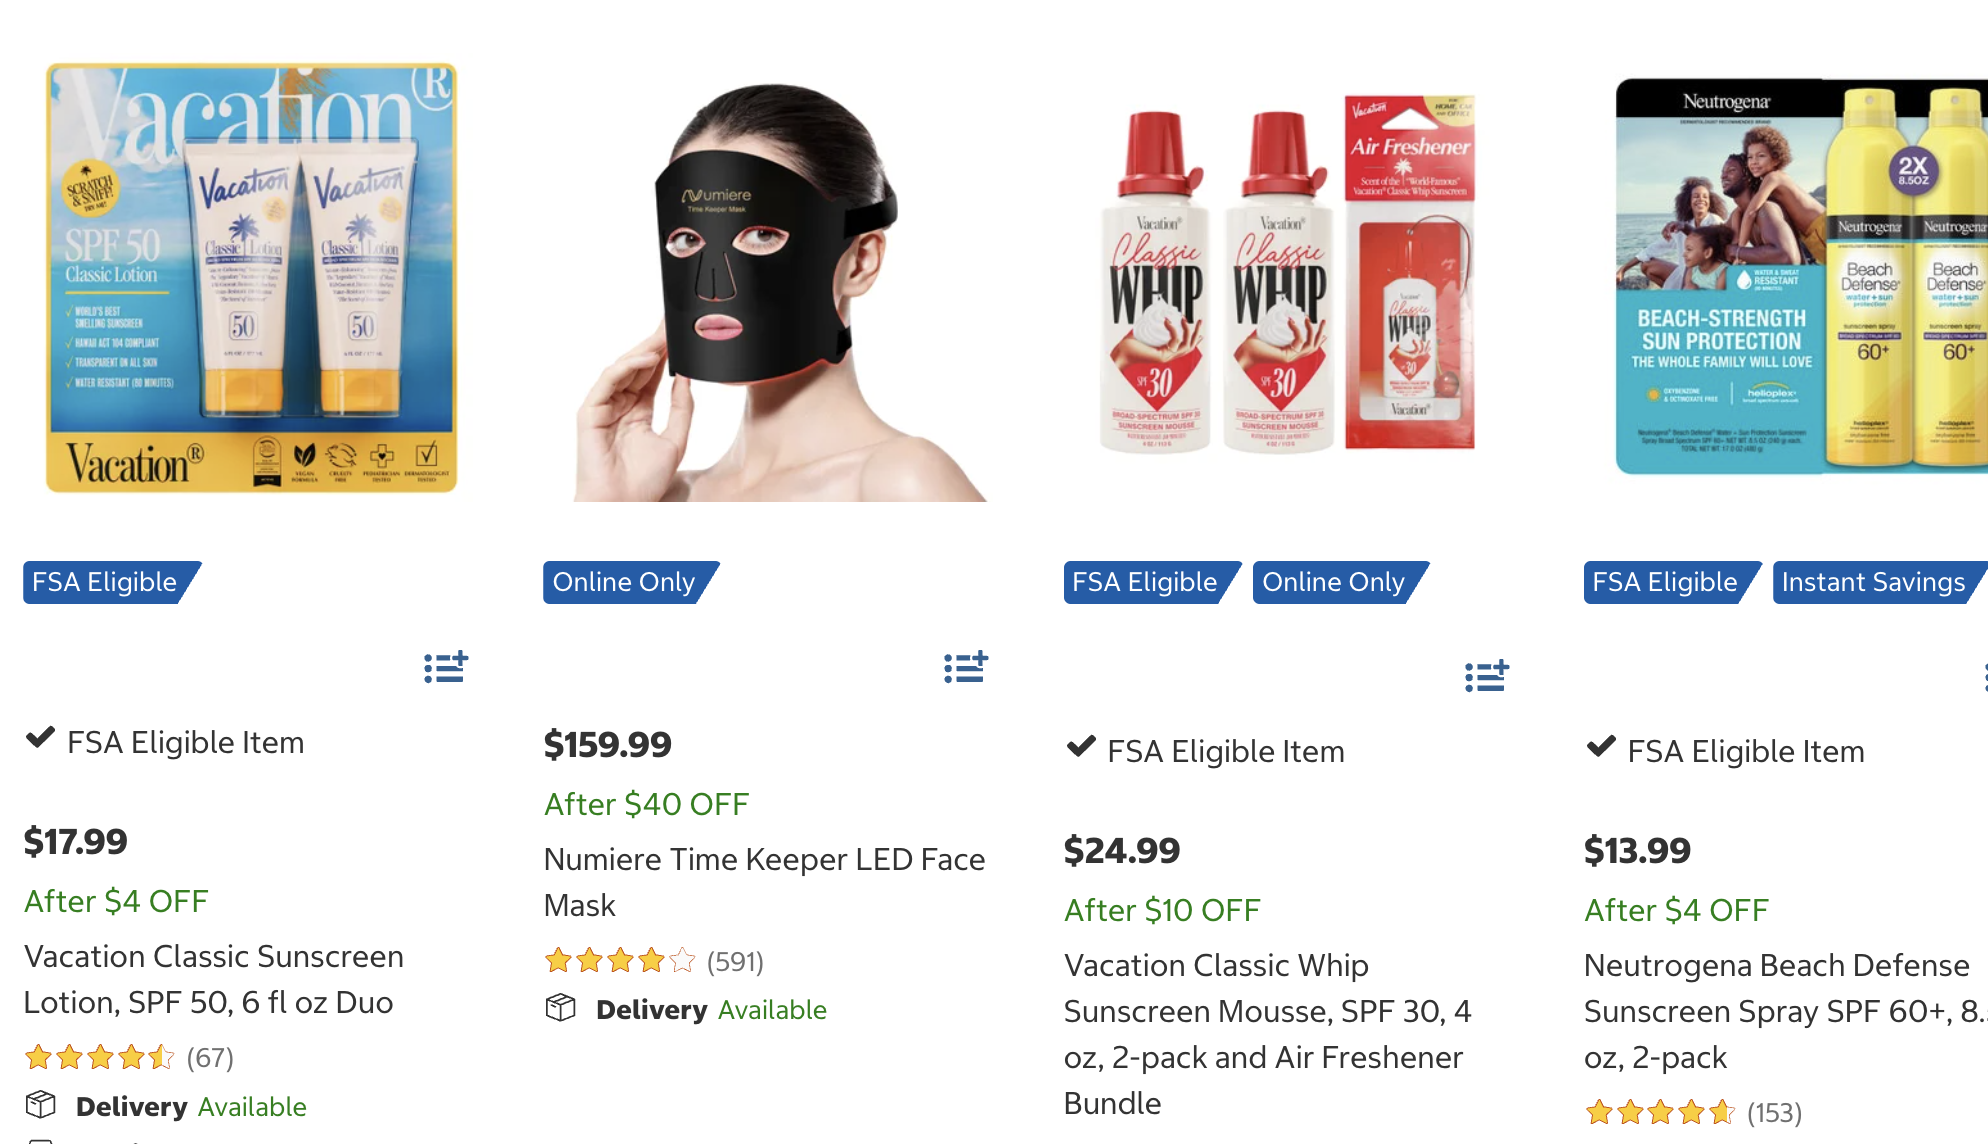Viewport: 1988px width, 1144px height.
Task: Open Vacation Classic Sunscreen Lotion product image
Action: tap(252, 278)
